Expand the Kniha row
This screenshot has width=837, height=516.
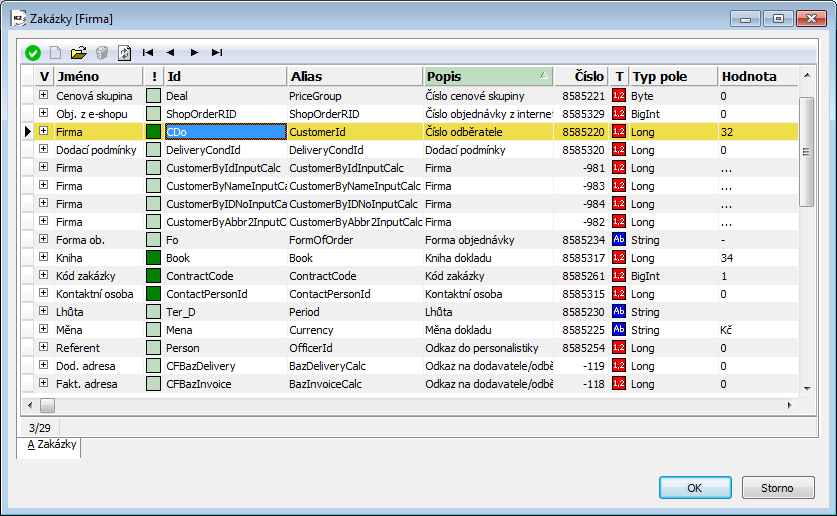(43, 257)
